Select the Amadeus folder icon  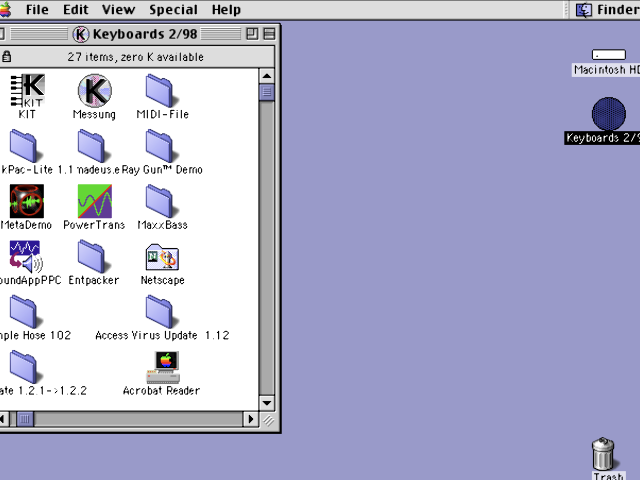tap(94, 146)
